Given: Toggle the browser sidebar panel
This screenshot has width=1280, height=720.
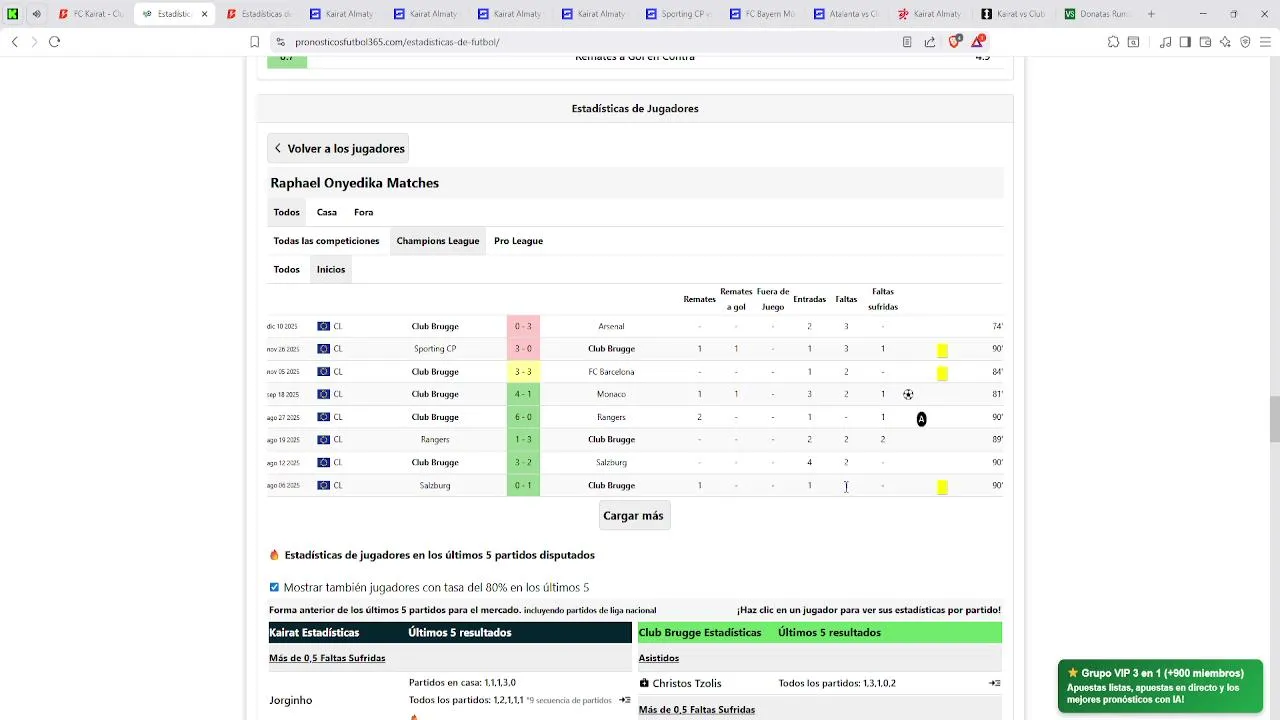Looking at the screenshot, I should [1185, 42].
